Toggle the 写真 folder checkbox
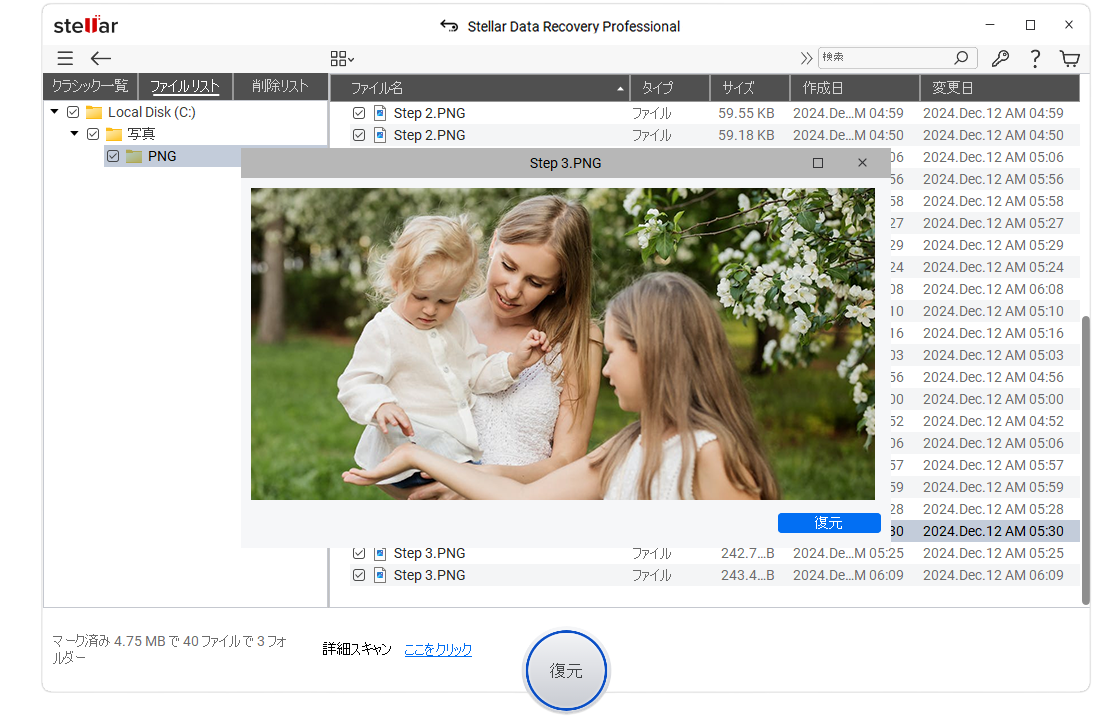The height and width of the screenshot is (723, 1118). click(93, 134)
